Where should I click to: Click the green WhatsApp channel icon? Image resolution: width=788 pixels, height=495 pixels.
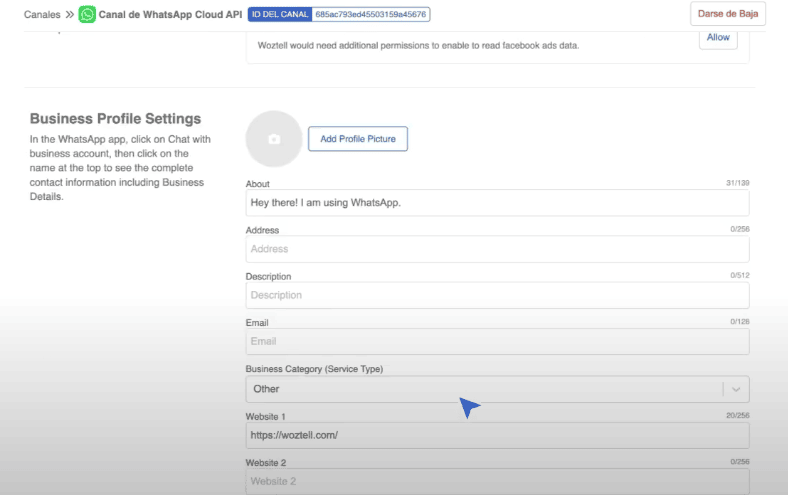click(87, 14)
